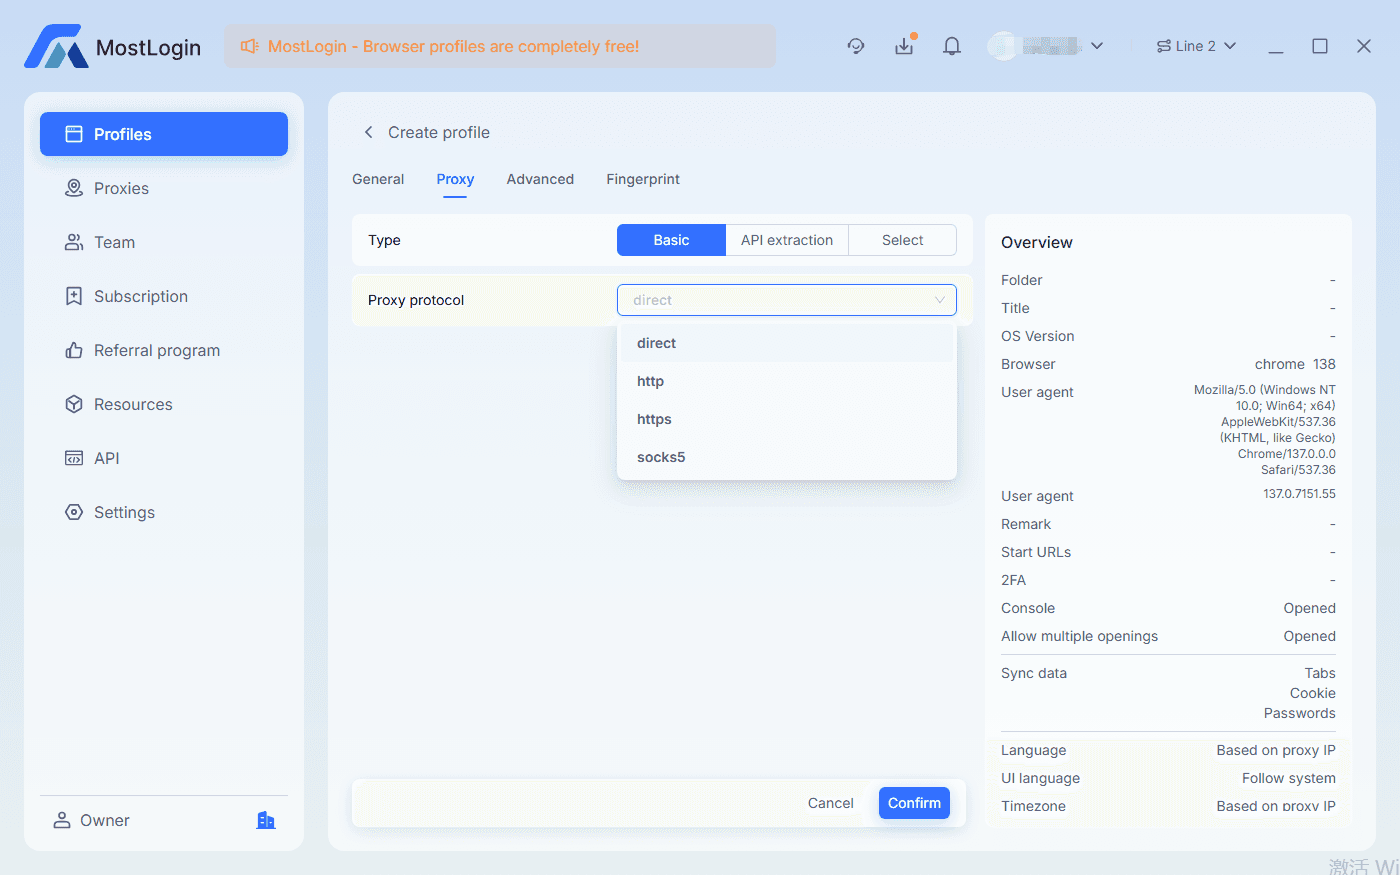The width and height of the screenshot is (1400, 875).
Task: Open the customer support headset icon
Action: coord(856,45)
